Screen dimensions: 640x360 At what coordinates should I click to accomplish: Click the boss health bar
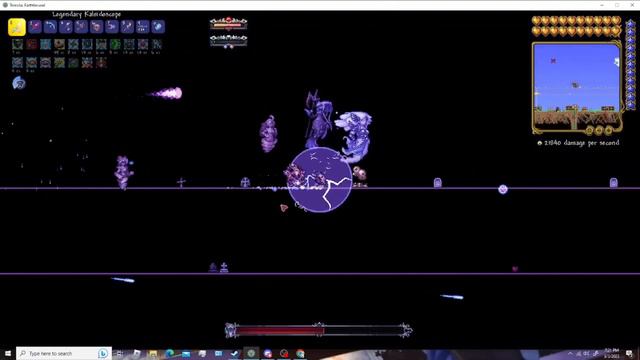[x=319, y=330]
